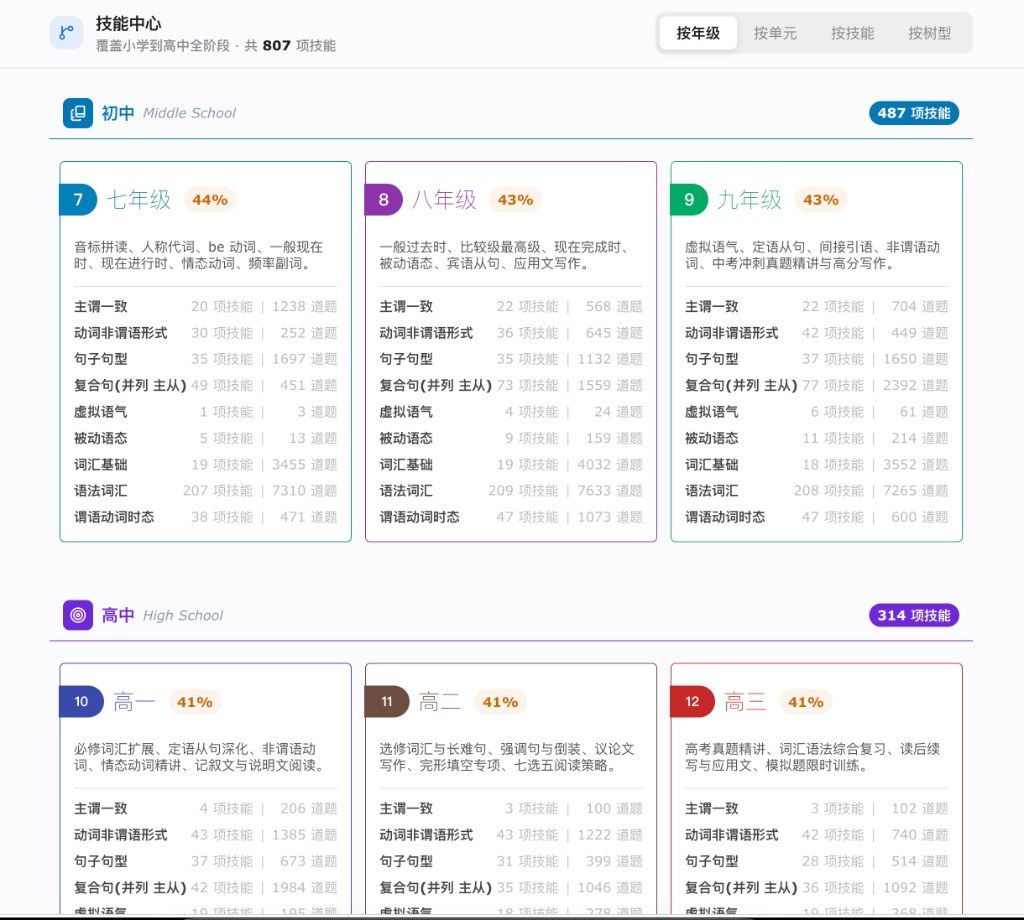1024x920 pixels.
Task: Select 复合句(并列 主从) row in 九年级 card
Action: pyautogui.click(x=816, y=385)
